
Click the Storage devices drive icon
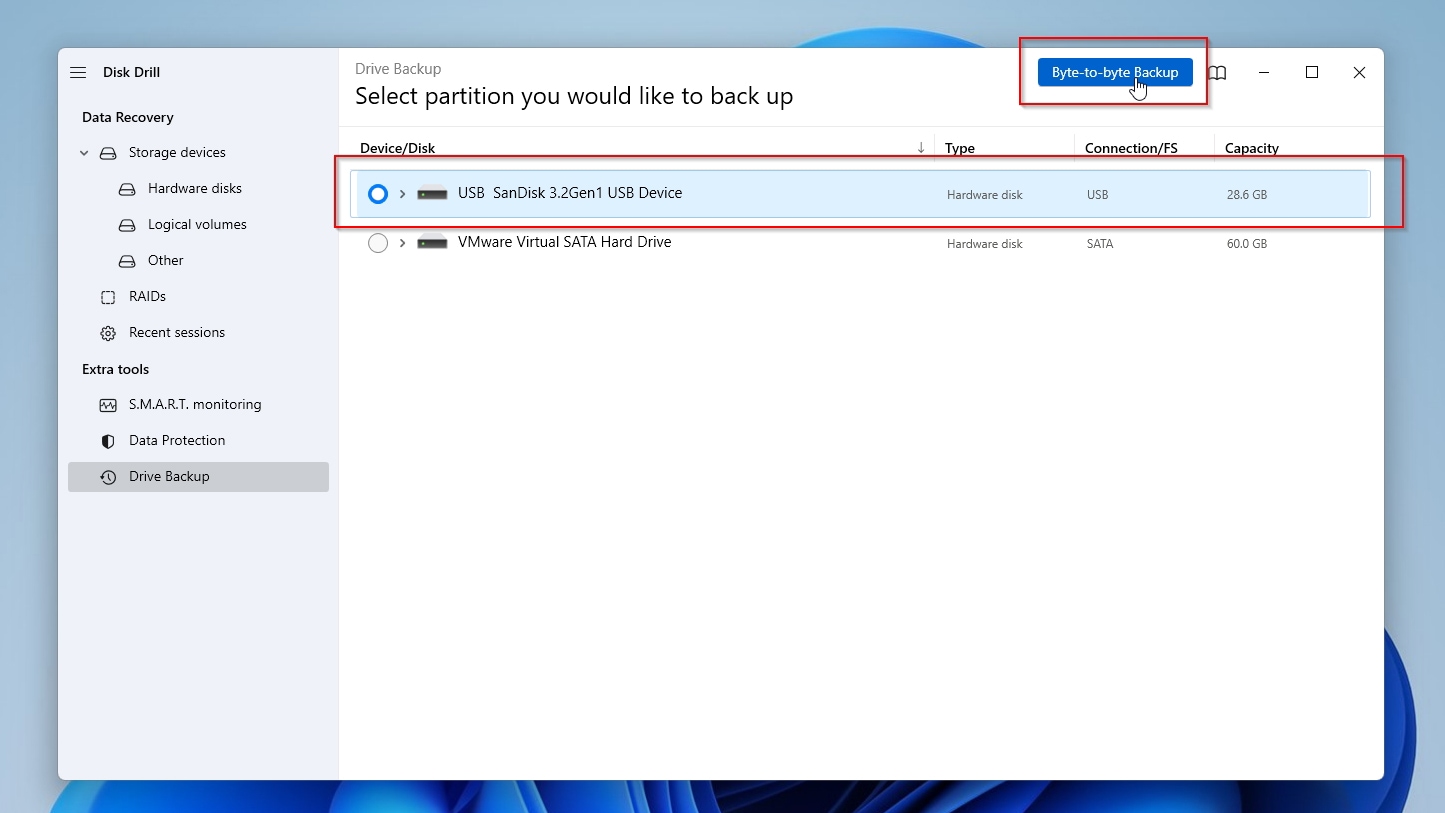(x=108, y=153)
